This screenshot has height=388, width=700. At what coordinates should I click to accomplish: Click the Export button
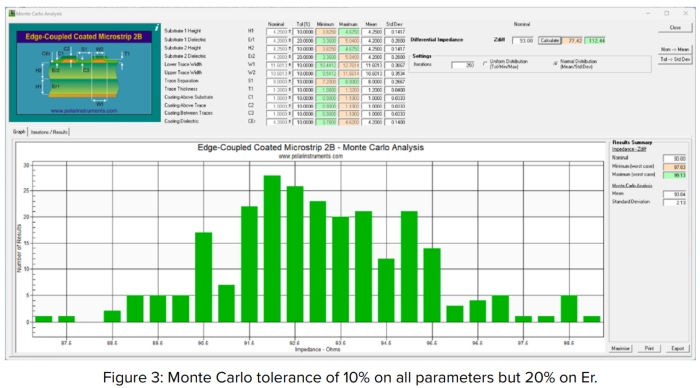tap(678, 348)
